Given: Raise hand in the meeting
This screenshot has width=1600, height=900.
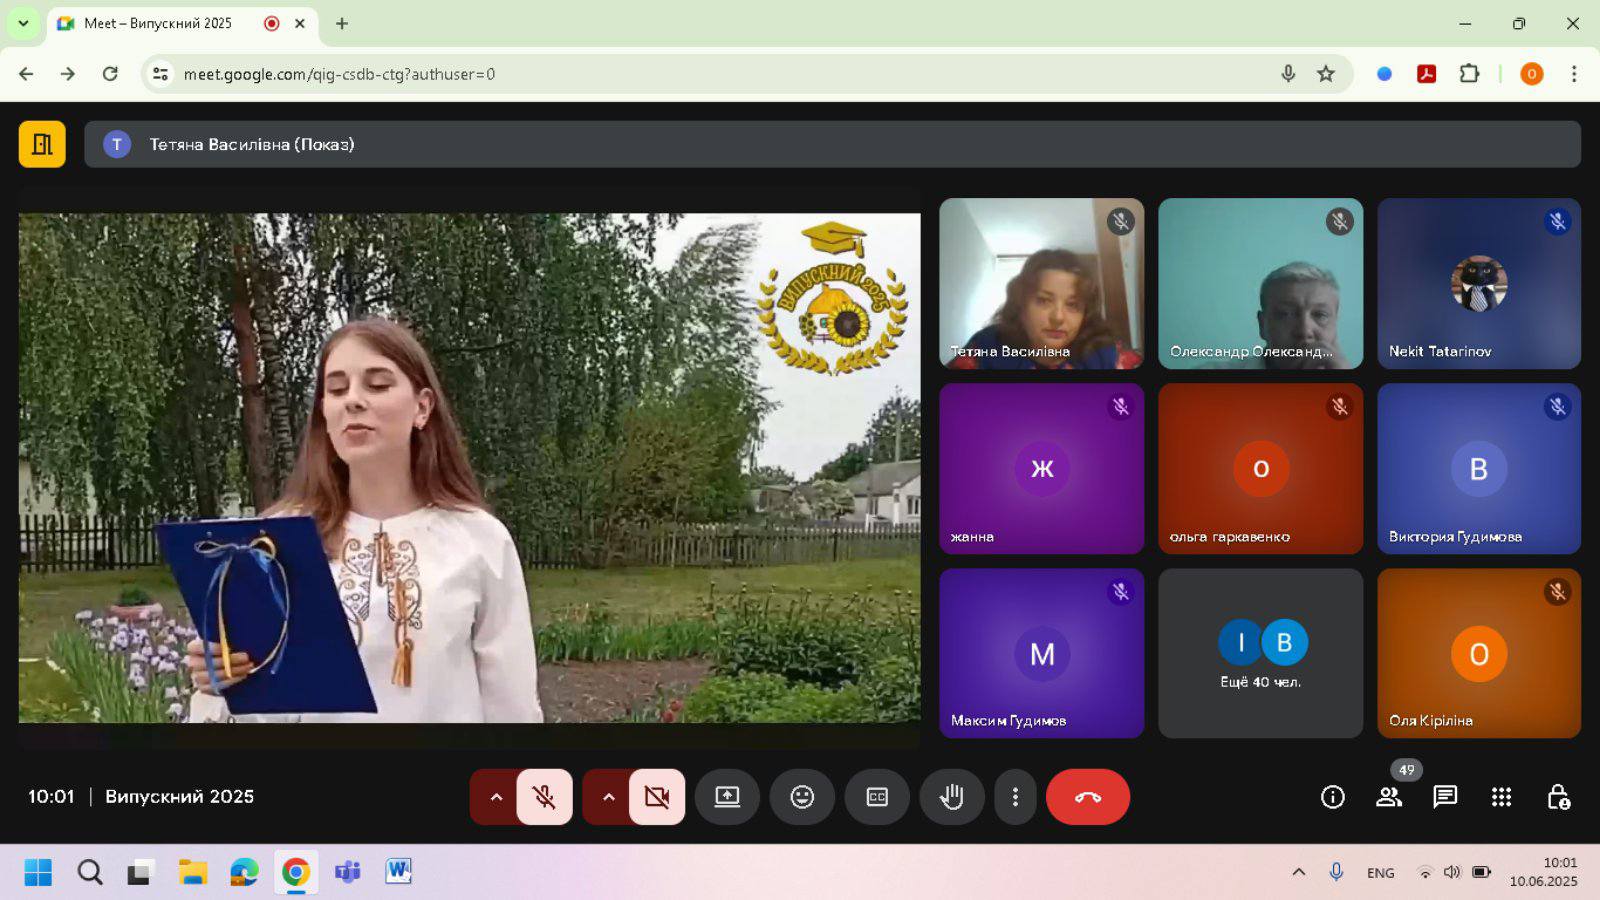Looking at the screenshot, I should (951, 797).
